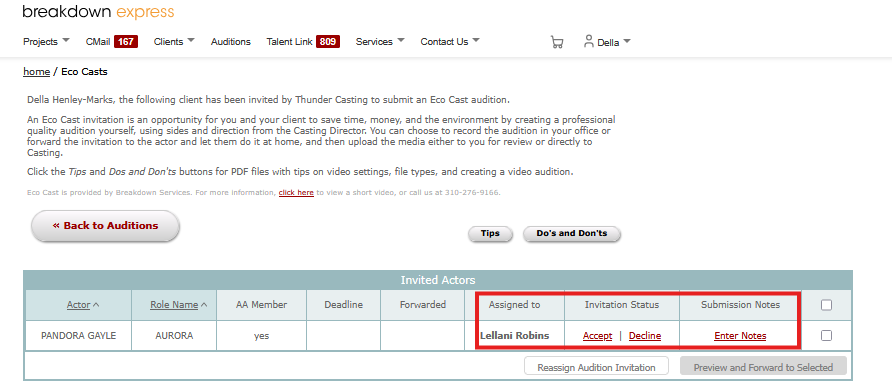Open the Talent Link menu item

click(x=290, y=41)
